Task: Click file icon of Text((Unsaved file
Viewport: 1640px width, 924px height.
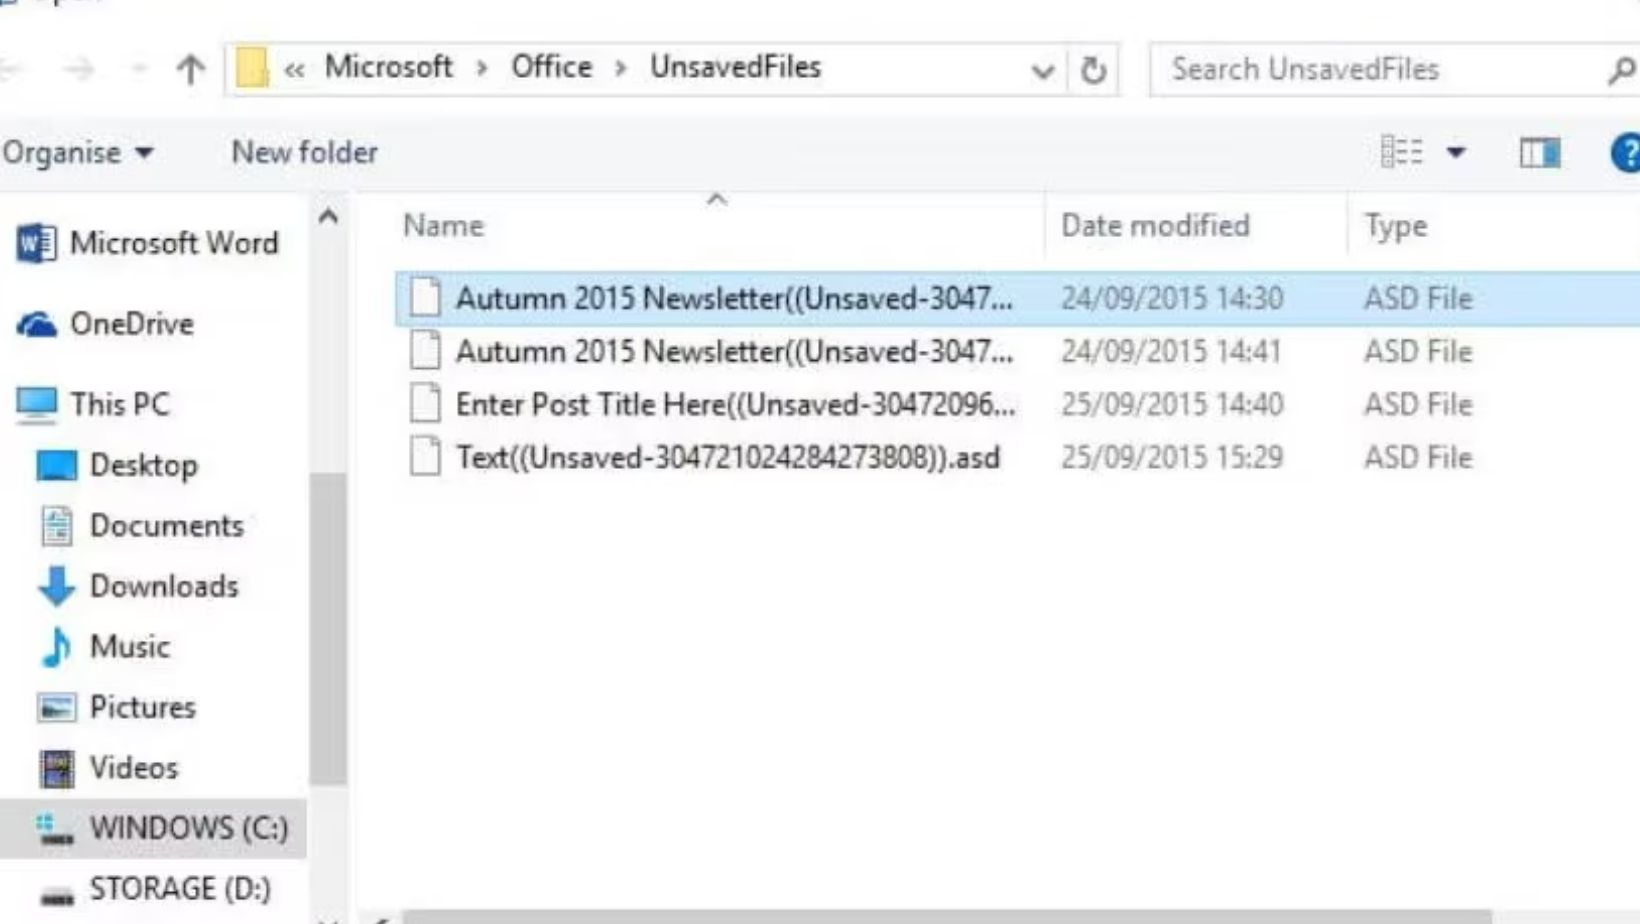Action: coord(425,457)
